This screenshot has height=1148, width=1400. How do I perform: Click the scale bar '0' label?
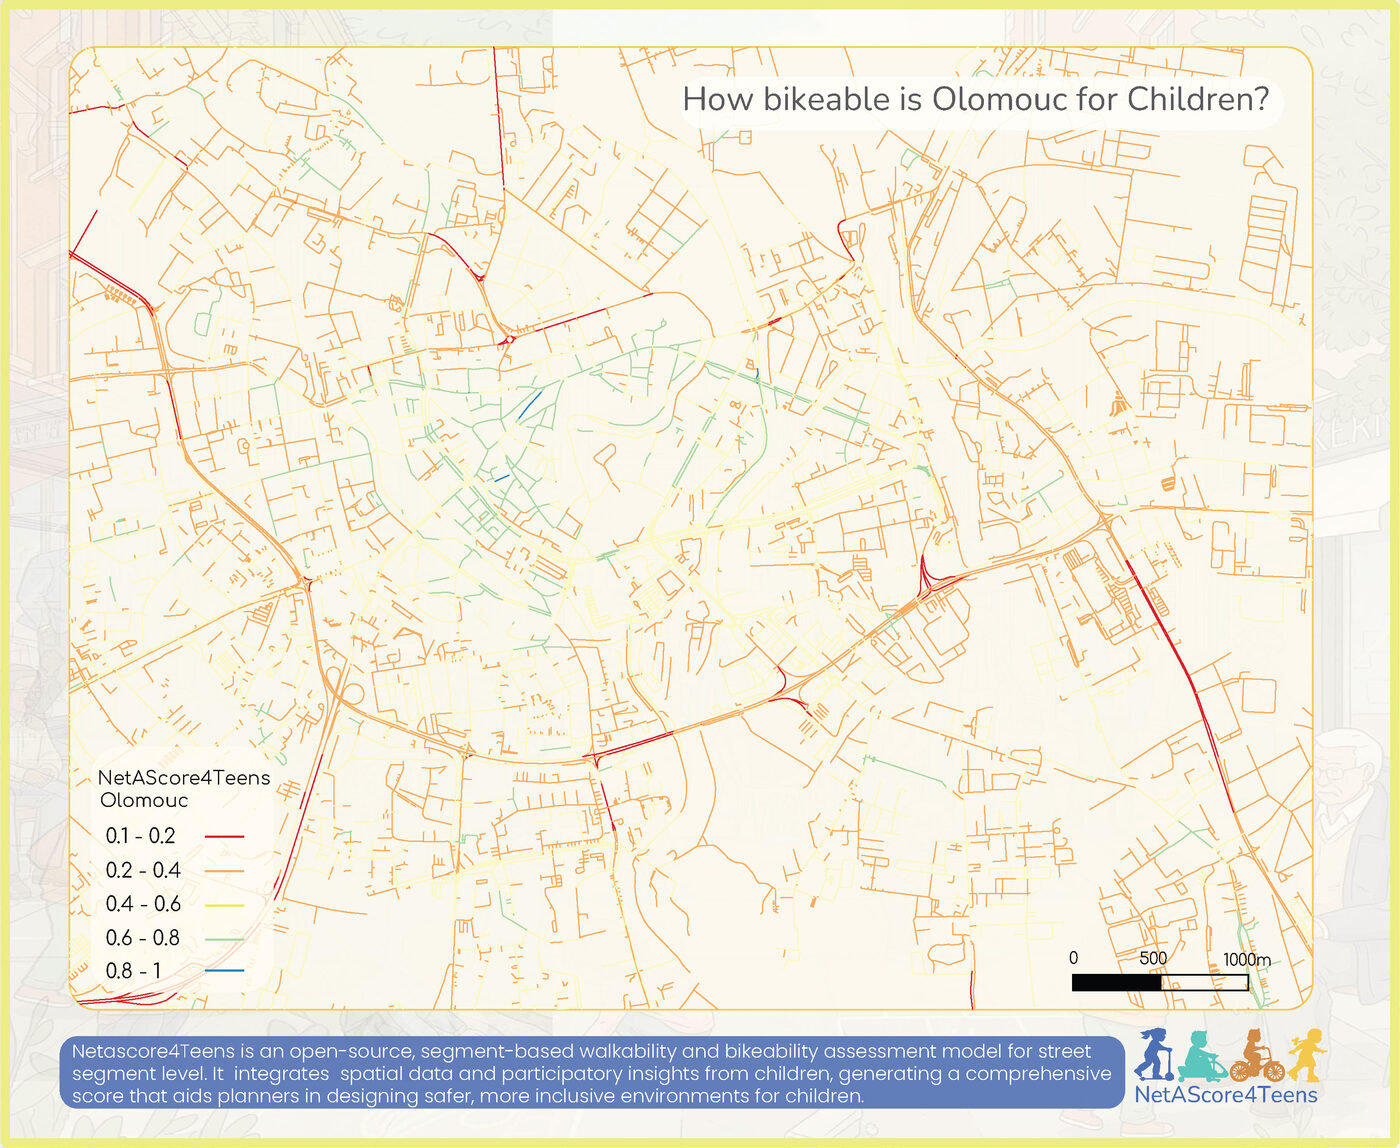pyautogui.click(x=1074, y=958)
